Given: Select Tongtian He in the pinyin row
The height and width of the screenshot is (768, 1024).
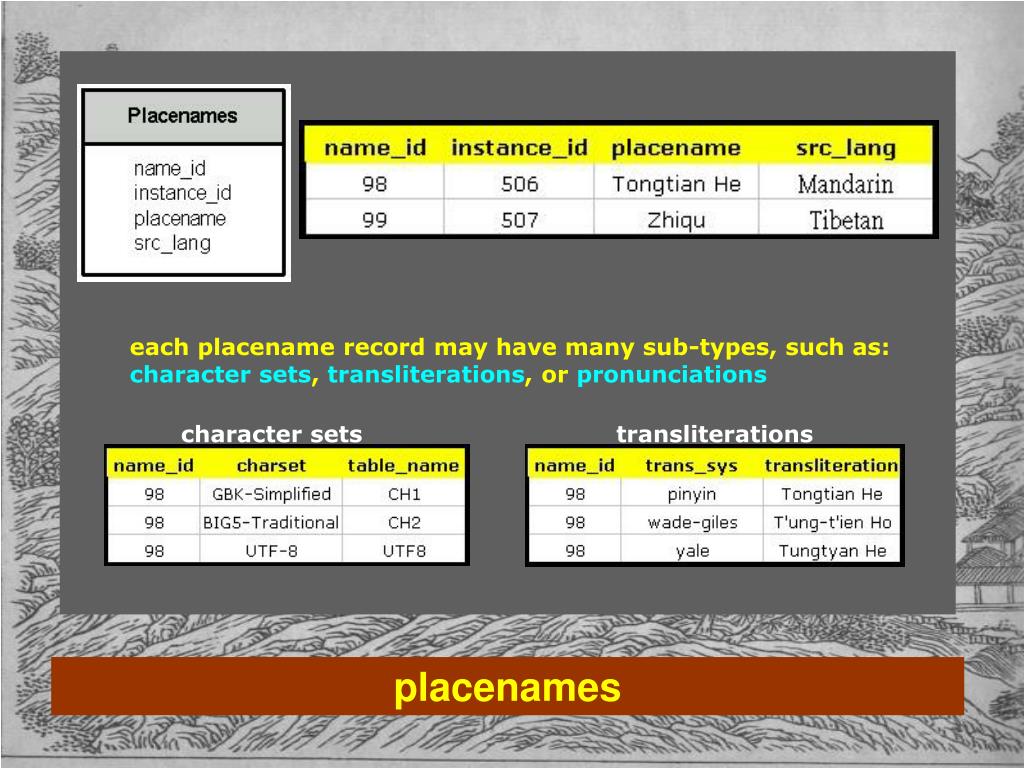Looking at the screenshot, I should [x=832, y=494].
